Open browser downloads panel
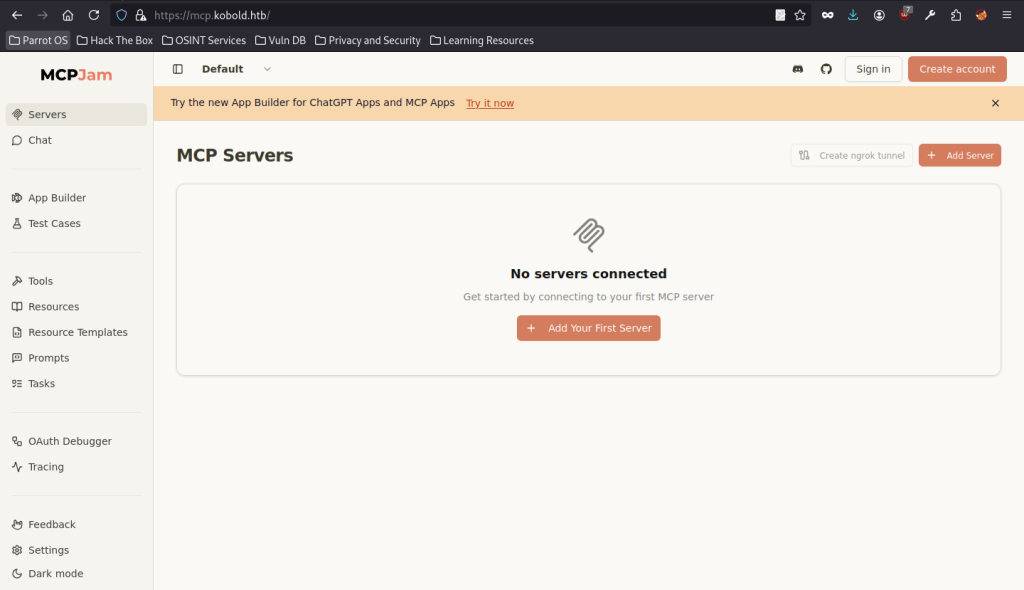The height and width of the screenshot is (590, 1024). click(x=853, y=15)
